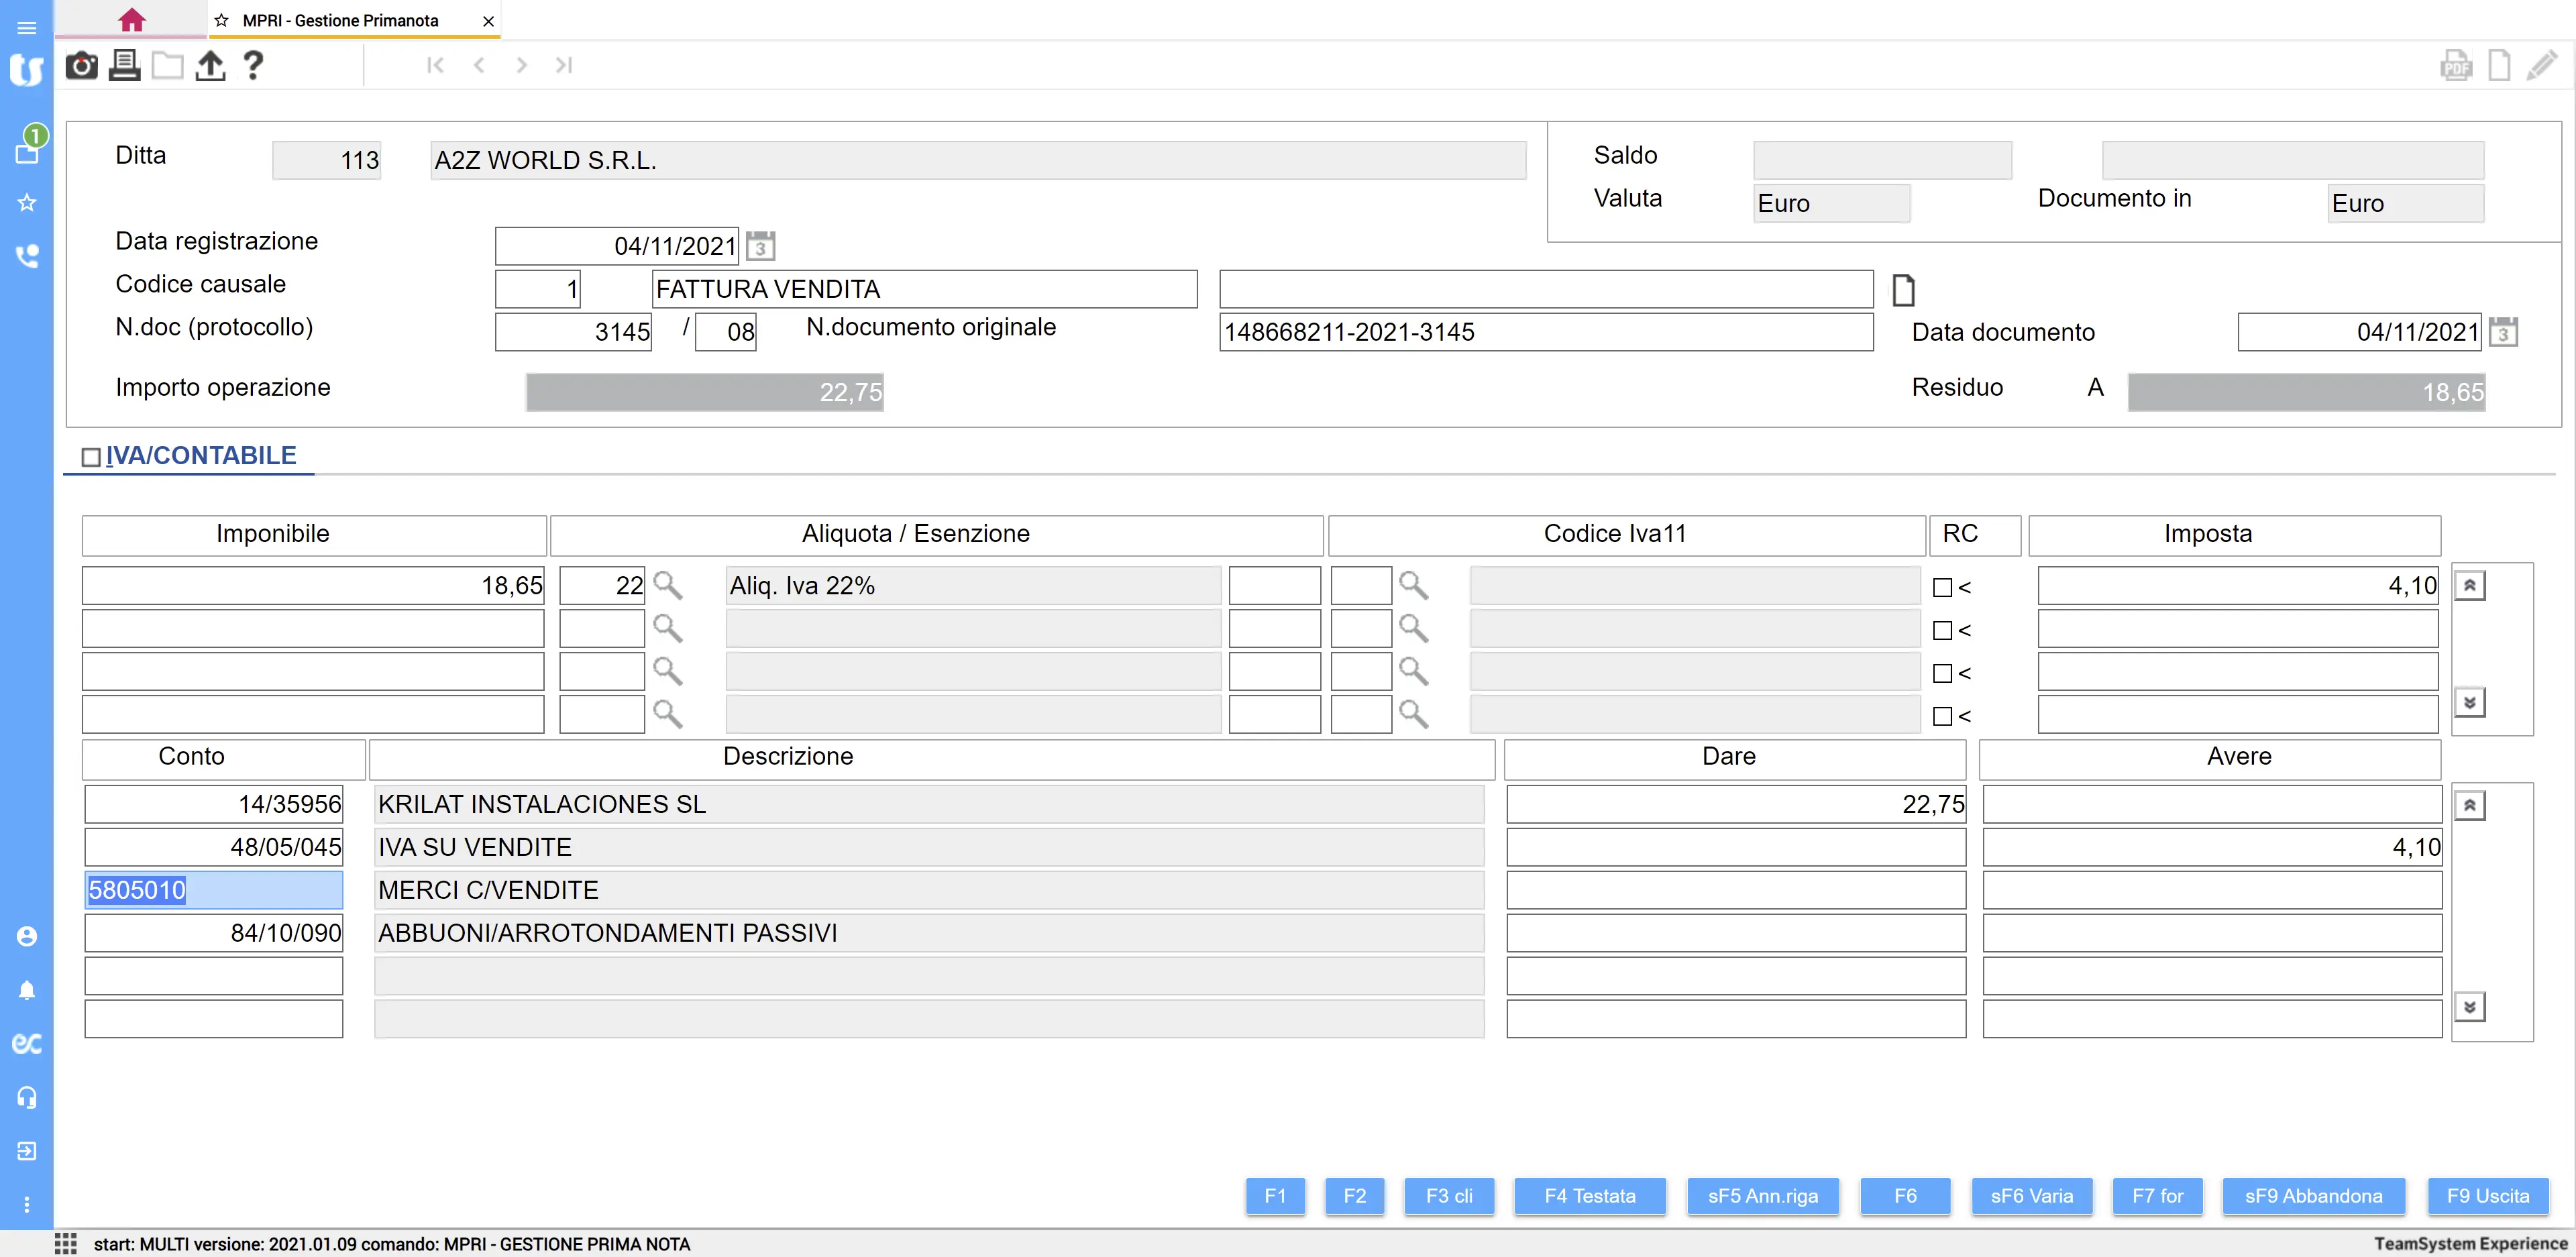
Task: Click calendar icon next to Data registrazione
Action: [x=760, y=246]
